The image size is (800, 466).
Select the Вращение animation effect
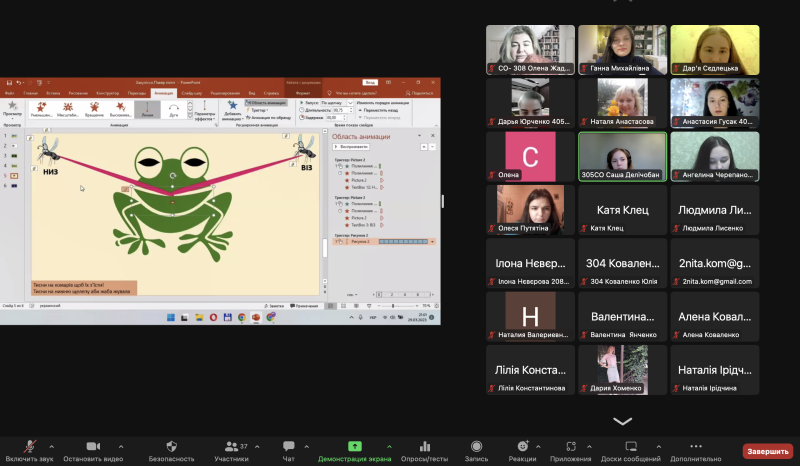point(94,109)
